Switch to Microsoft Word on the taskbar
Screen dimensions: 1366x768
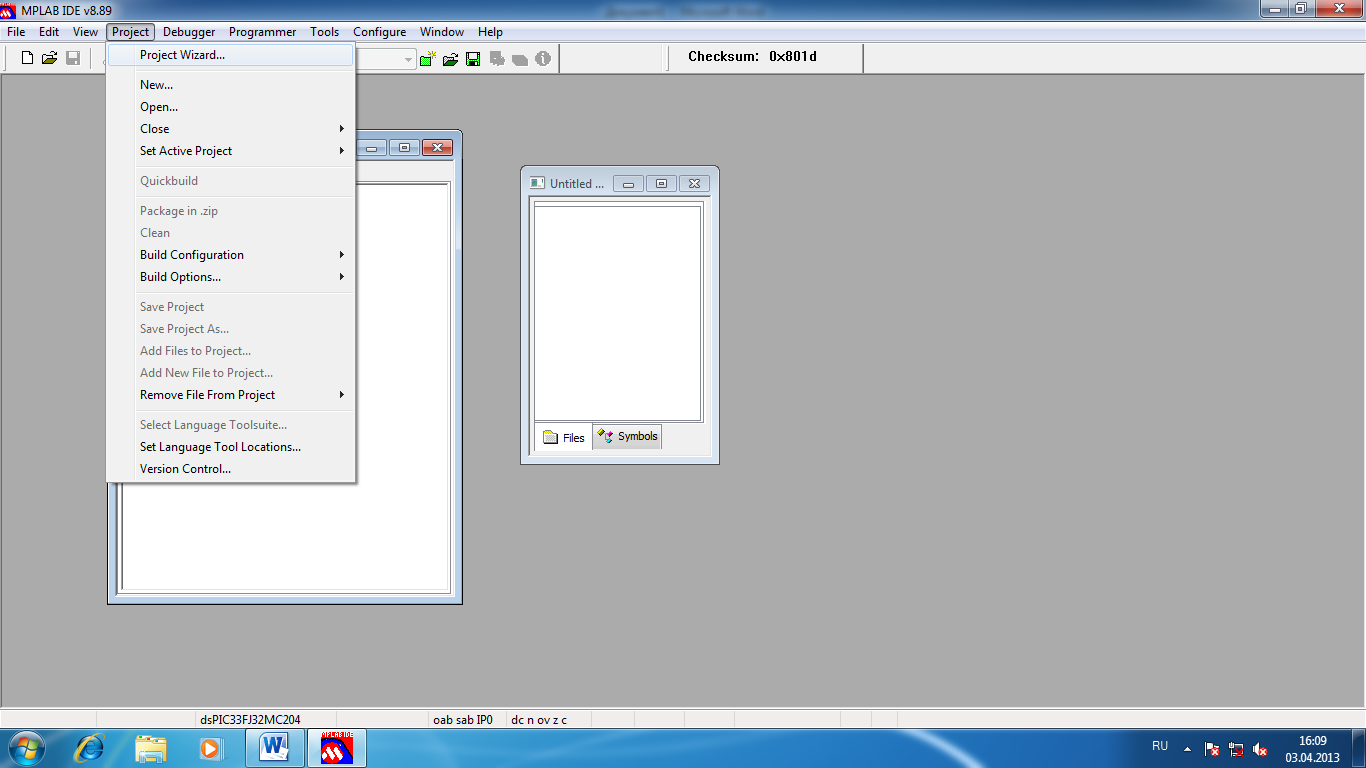(x=274, y=748)
